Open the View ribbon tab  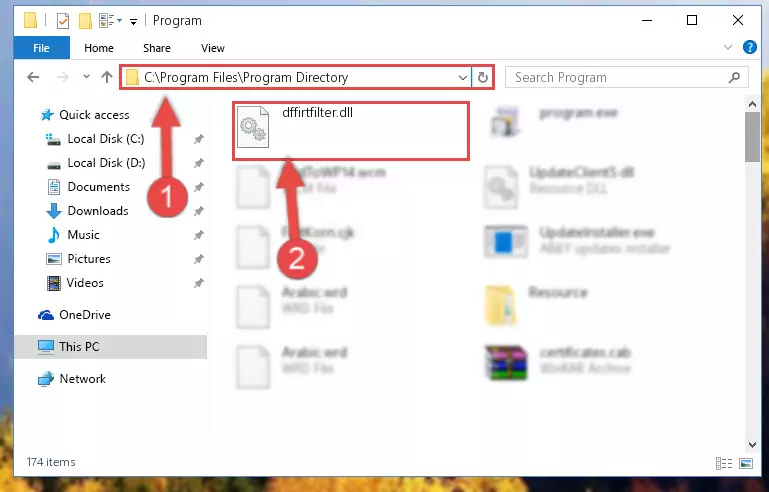click(213, 48)
